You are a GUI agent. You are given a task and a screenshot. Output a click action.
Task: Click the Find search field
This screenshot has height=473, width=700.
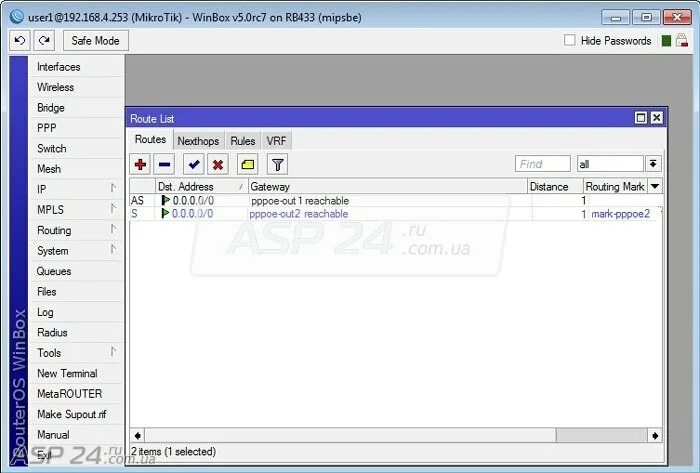click(542, 164)
